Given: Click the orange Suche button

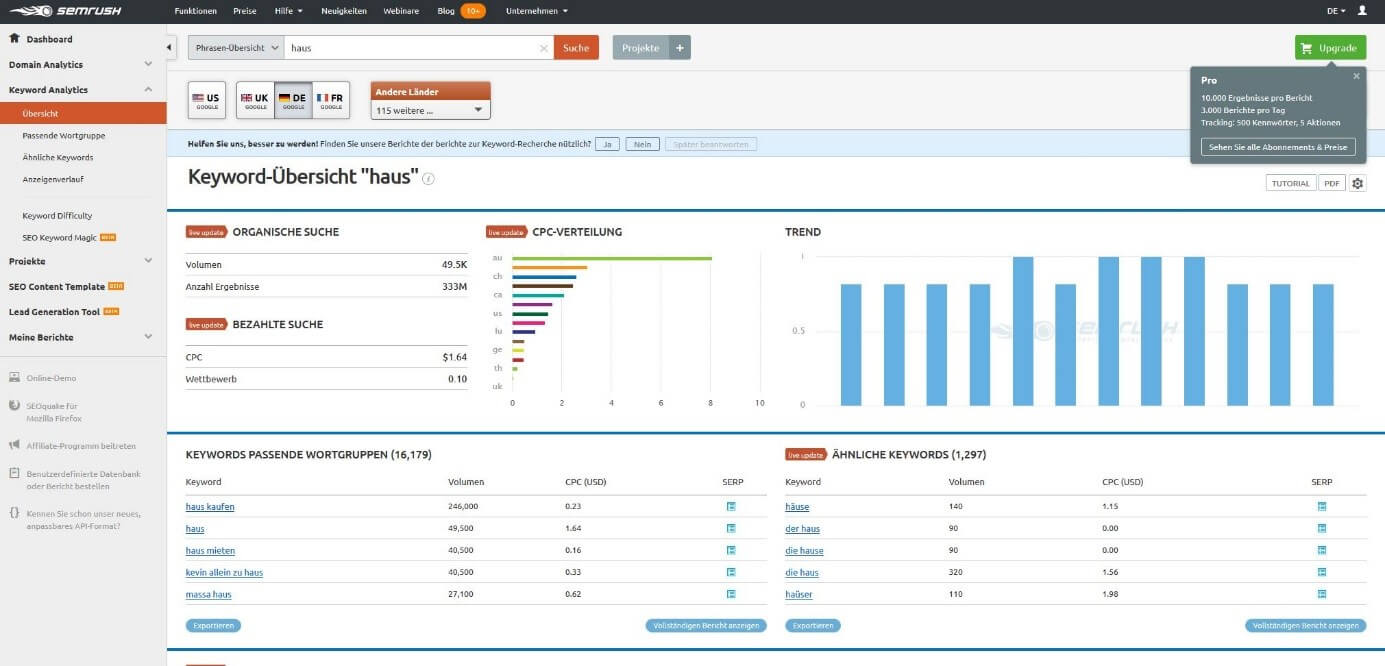Looking at the screenshot, I should [x=576, y=48].
